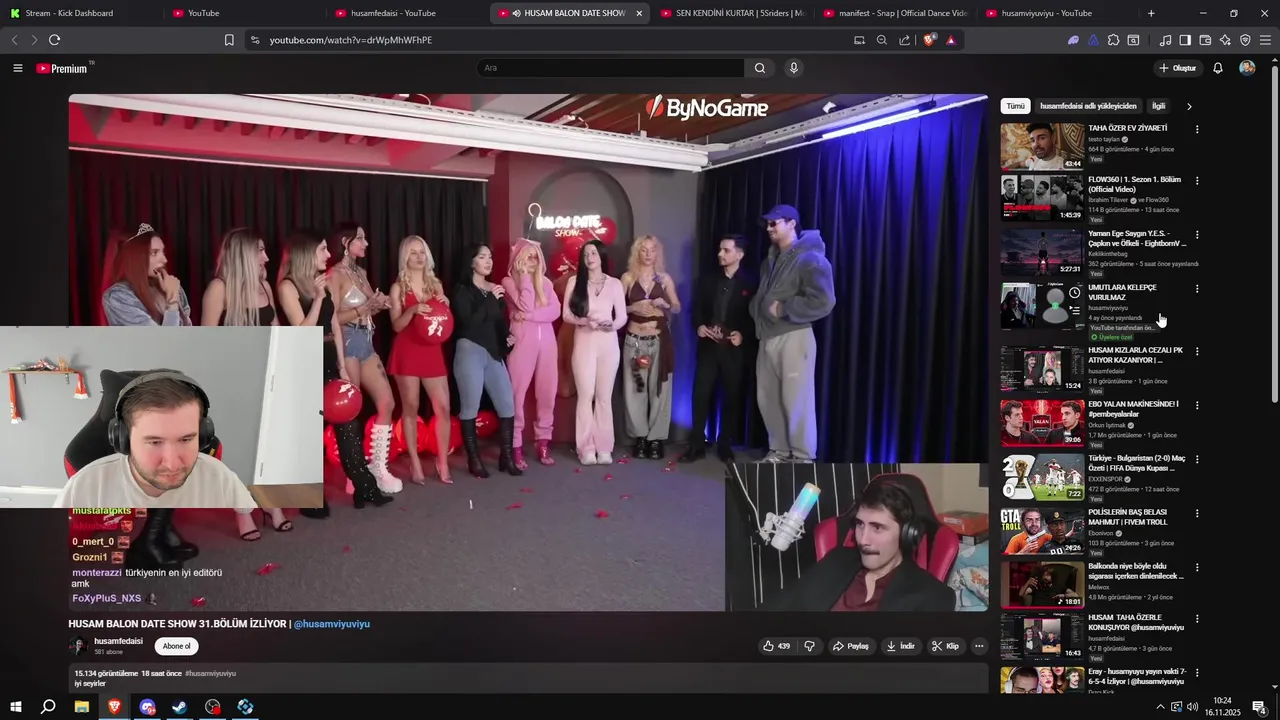Open options for Yaman Ege Saygın video
The width and height of the screenshot is (1280, 720).
coord(1197,235)
